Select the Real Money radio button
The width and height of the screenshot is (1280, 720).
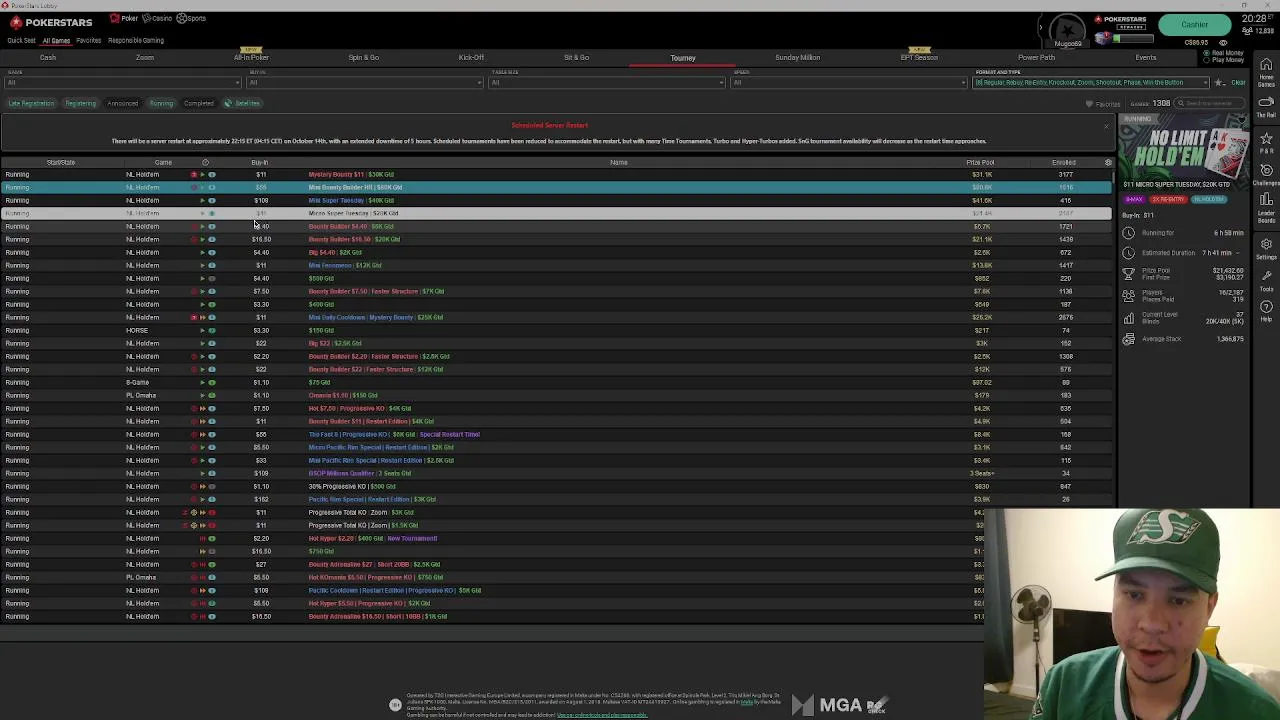1206,53
